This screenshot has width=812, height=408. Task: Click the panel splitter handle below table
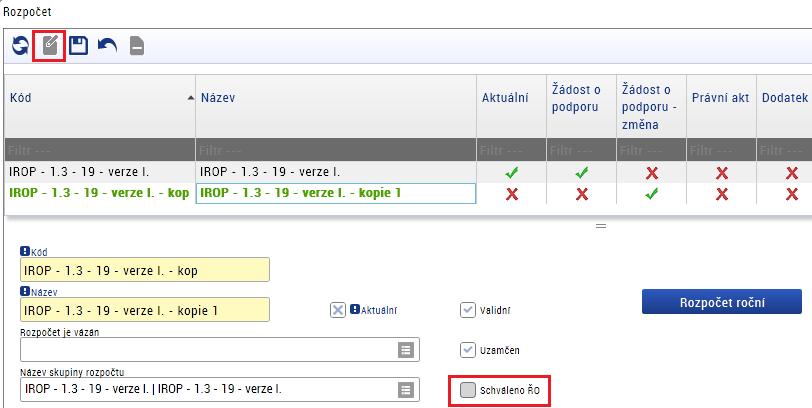601,226
